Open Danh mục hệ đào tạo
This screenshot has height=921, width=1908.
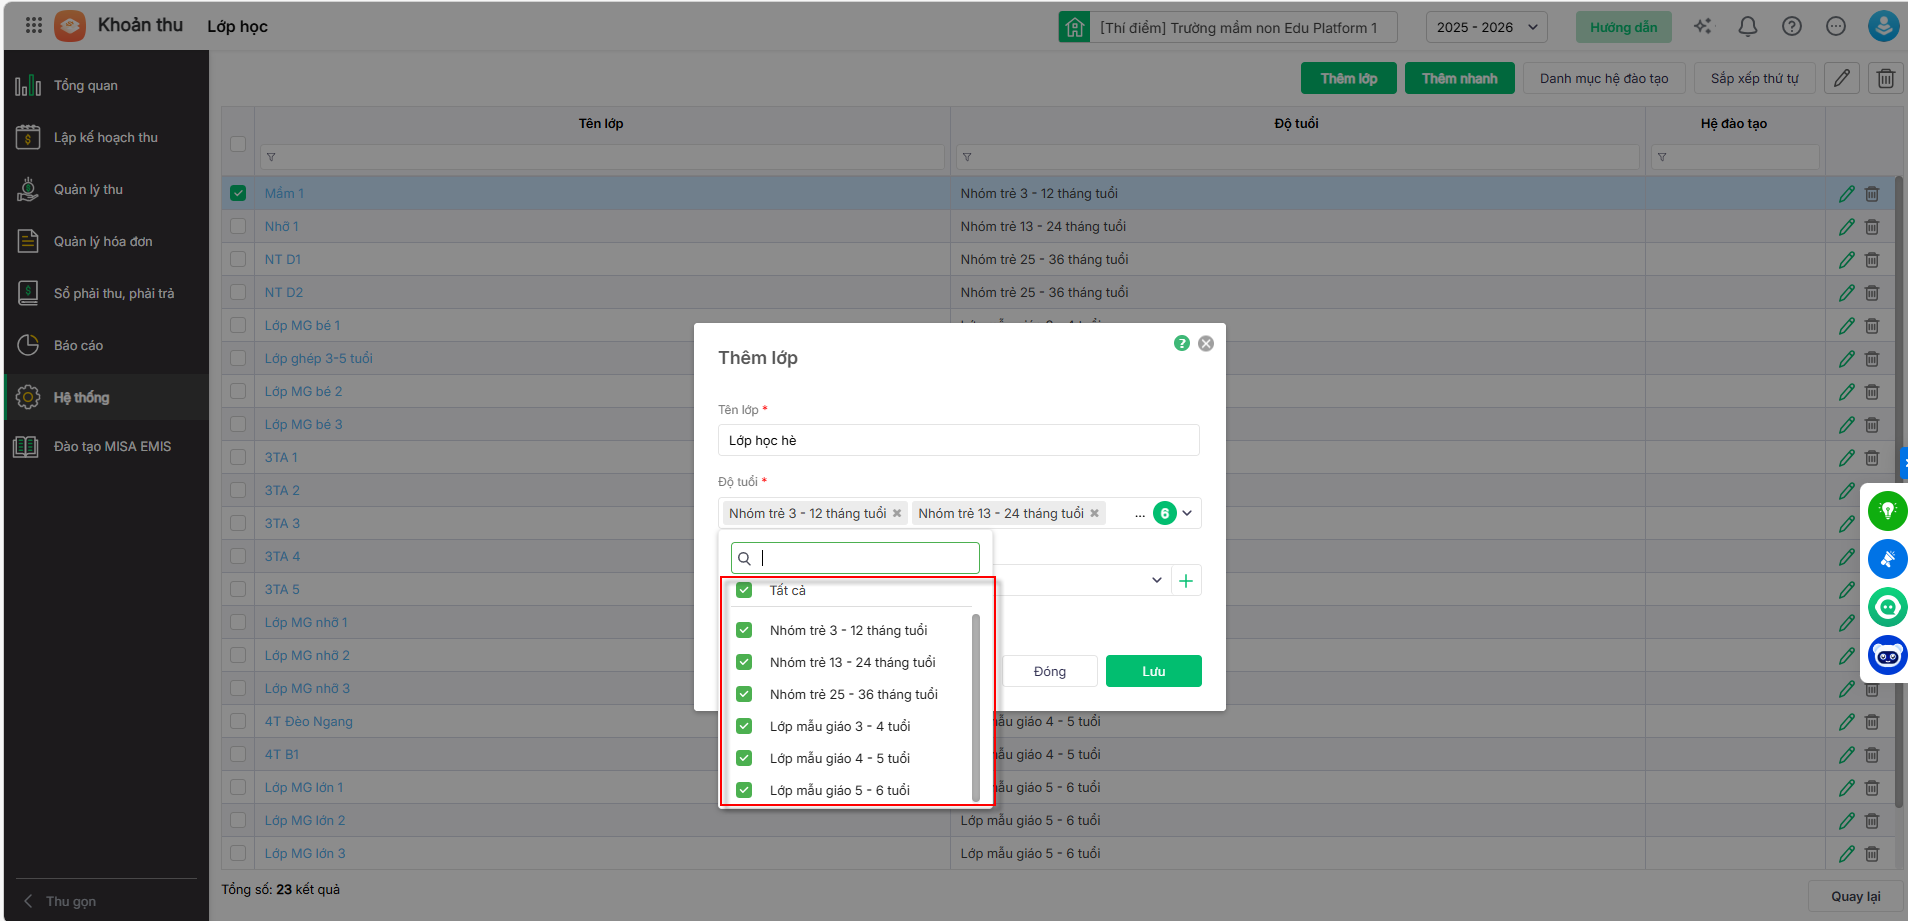click(1604, 78)
